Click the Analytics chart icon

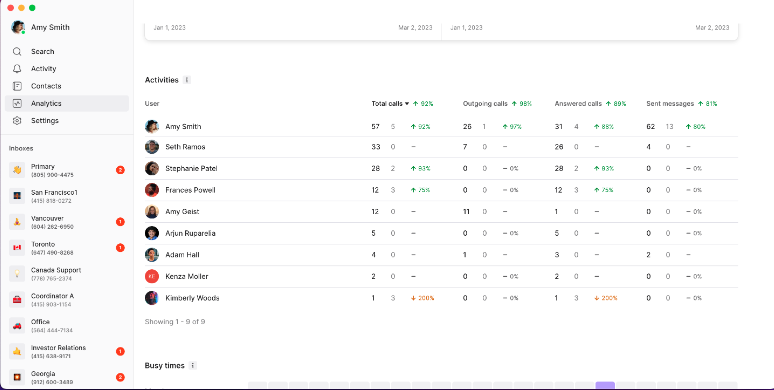click(x=17, y=103)
